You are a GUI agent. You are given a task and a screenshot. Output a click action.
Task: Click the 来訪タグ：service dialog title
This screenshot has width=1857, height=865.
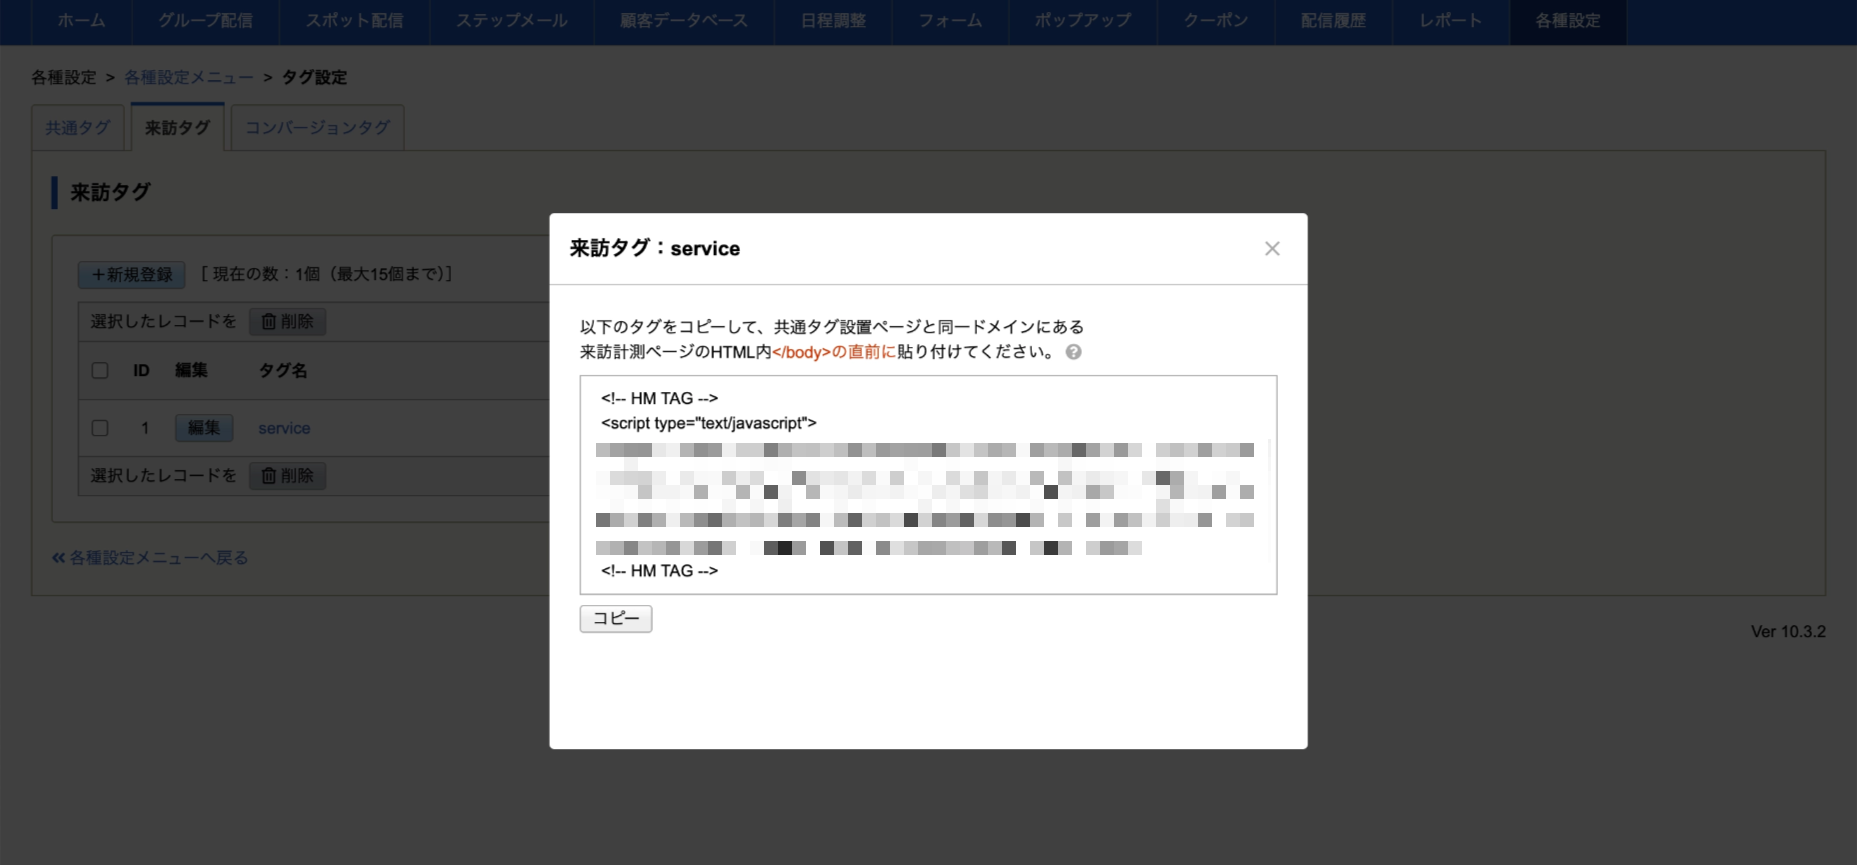coord(655,248)
